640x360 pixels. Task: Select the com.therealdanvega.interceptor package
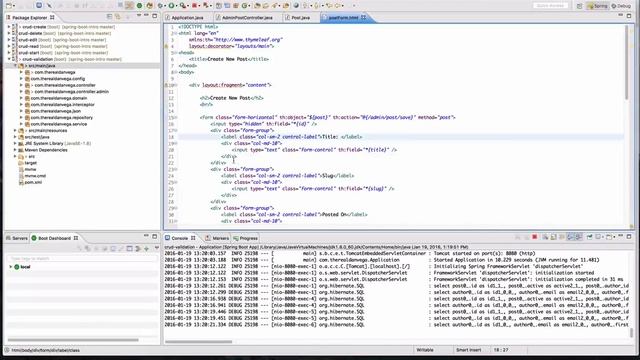tap(62, 104)
